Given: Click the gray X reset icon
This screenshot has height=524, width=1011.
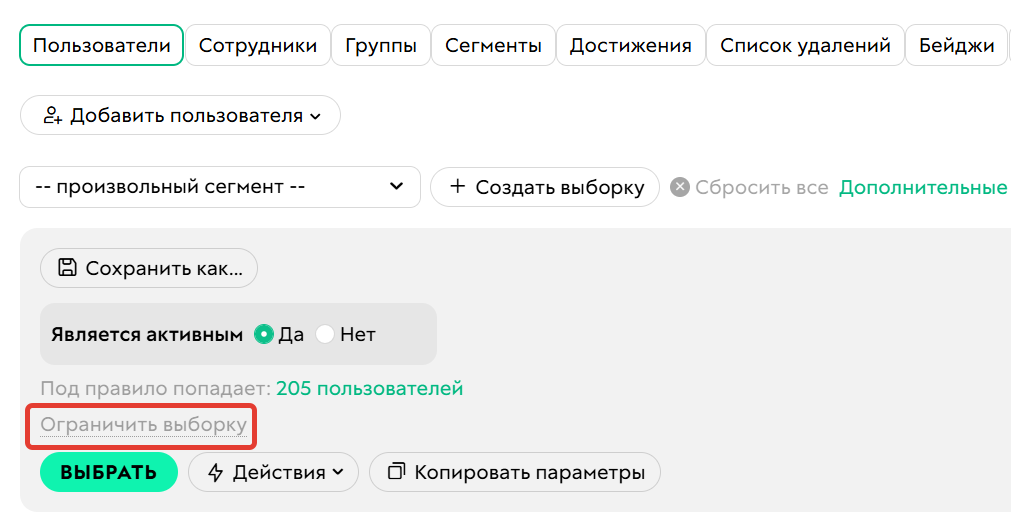Looking at the screenshot, I should coord(680,187).
